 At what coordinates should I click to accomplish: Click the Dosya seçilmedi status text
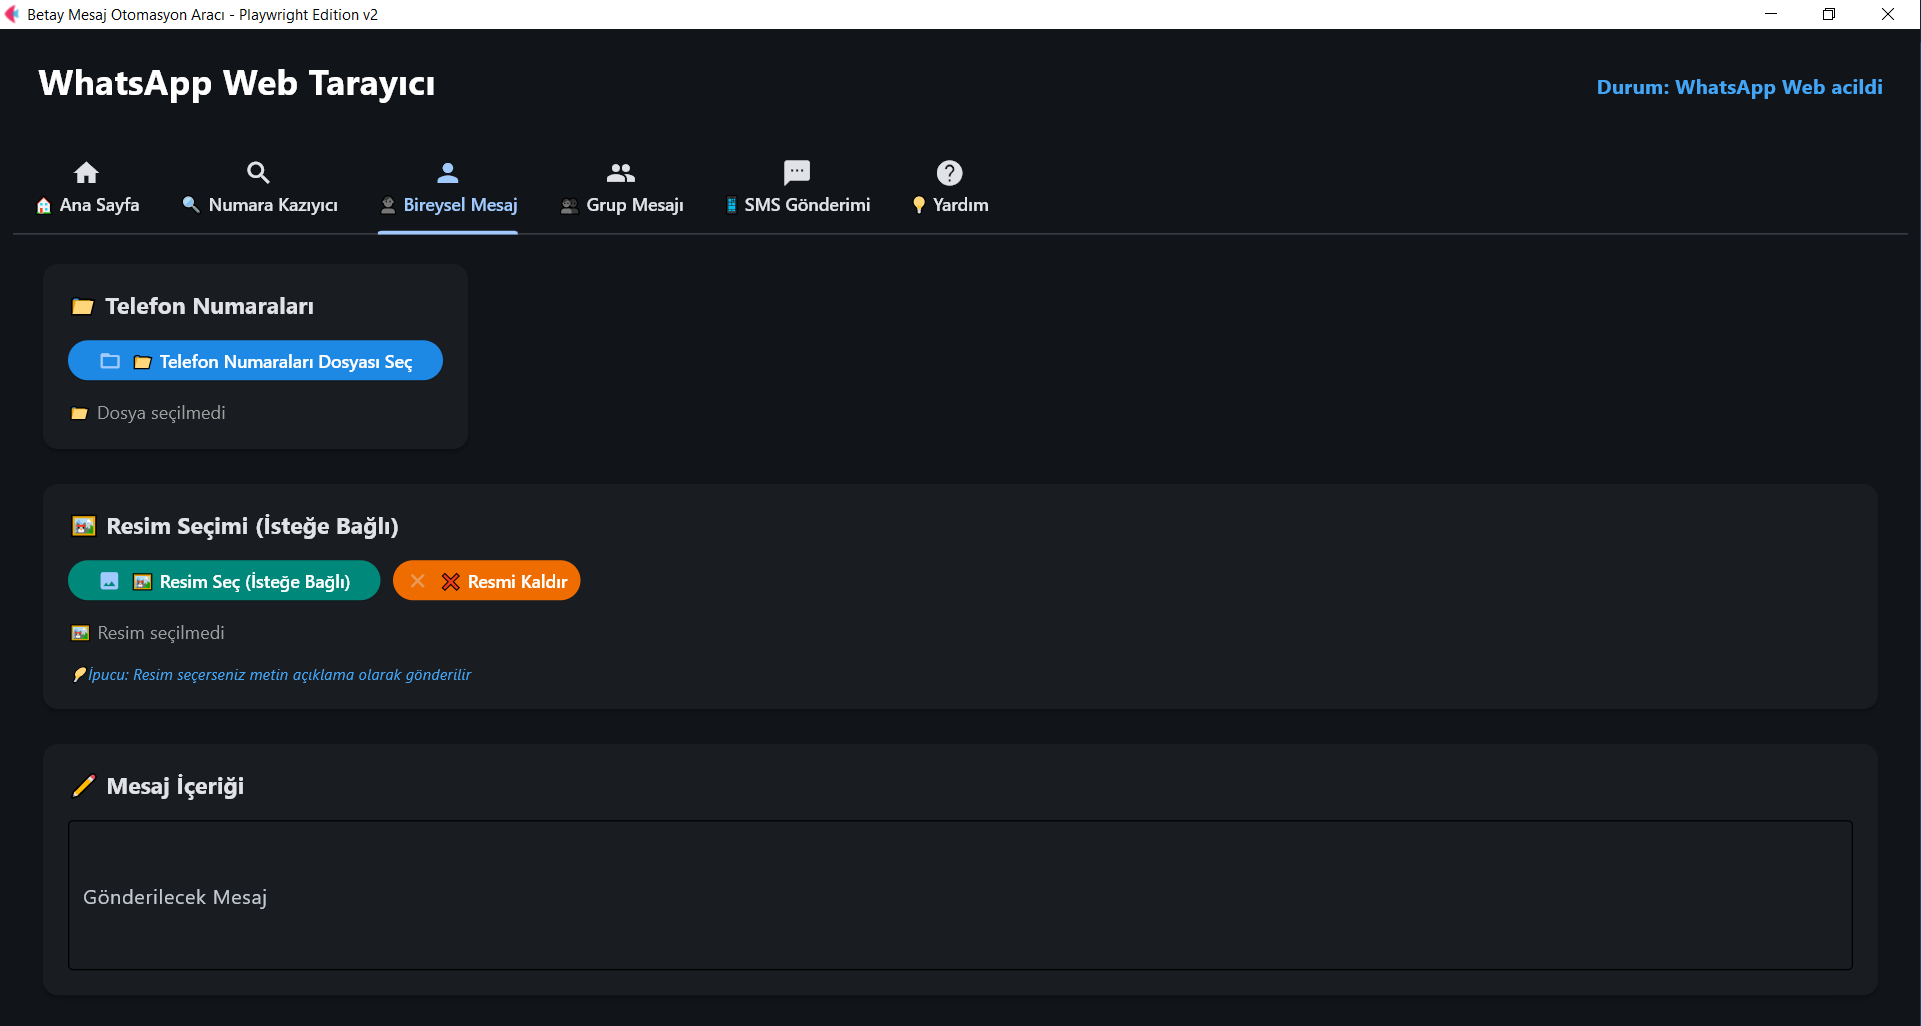tap(161, 413)
